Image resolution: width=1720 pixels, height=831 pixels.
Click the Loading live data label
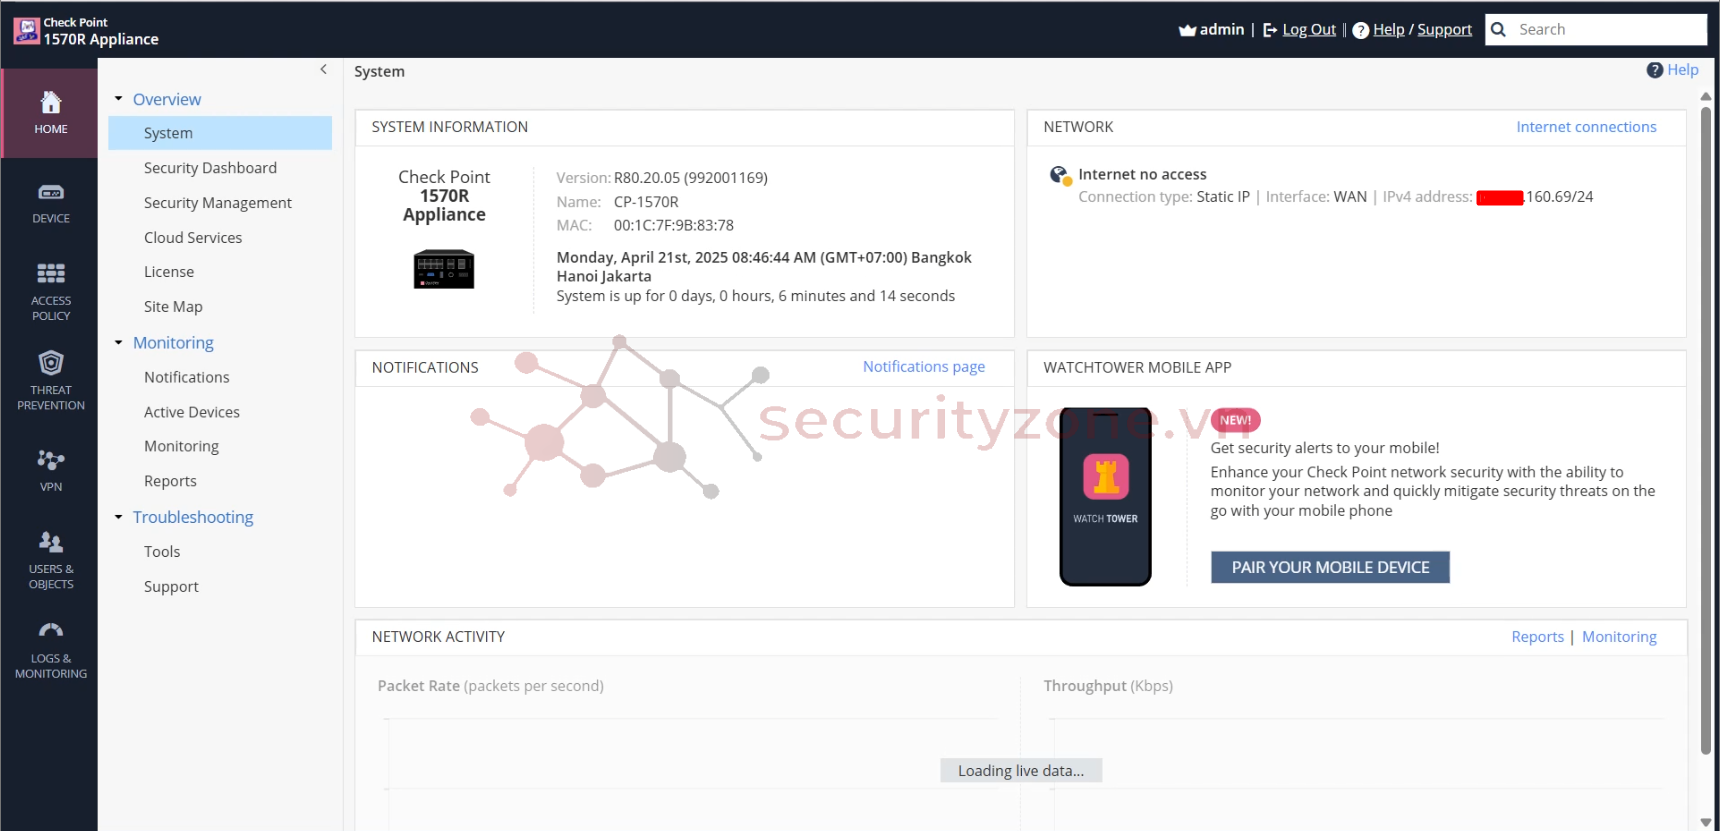pos(1021,771)
